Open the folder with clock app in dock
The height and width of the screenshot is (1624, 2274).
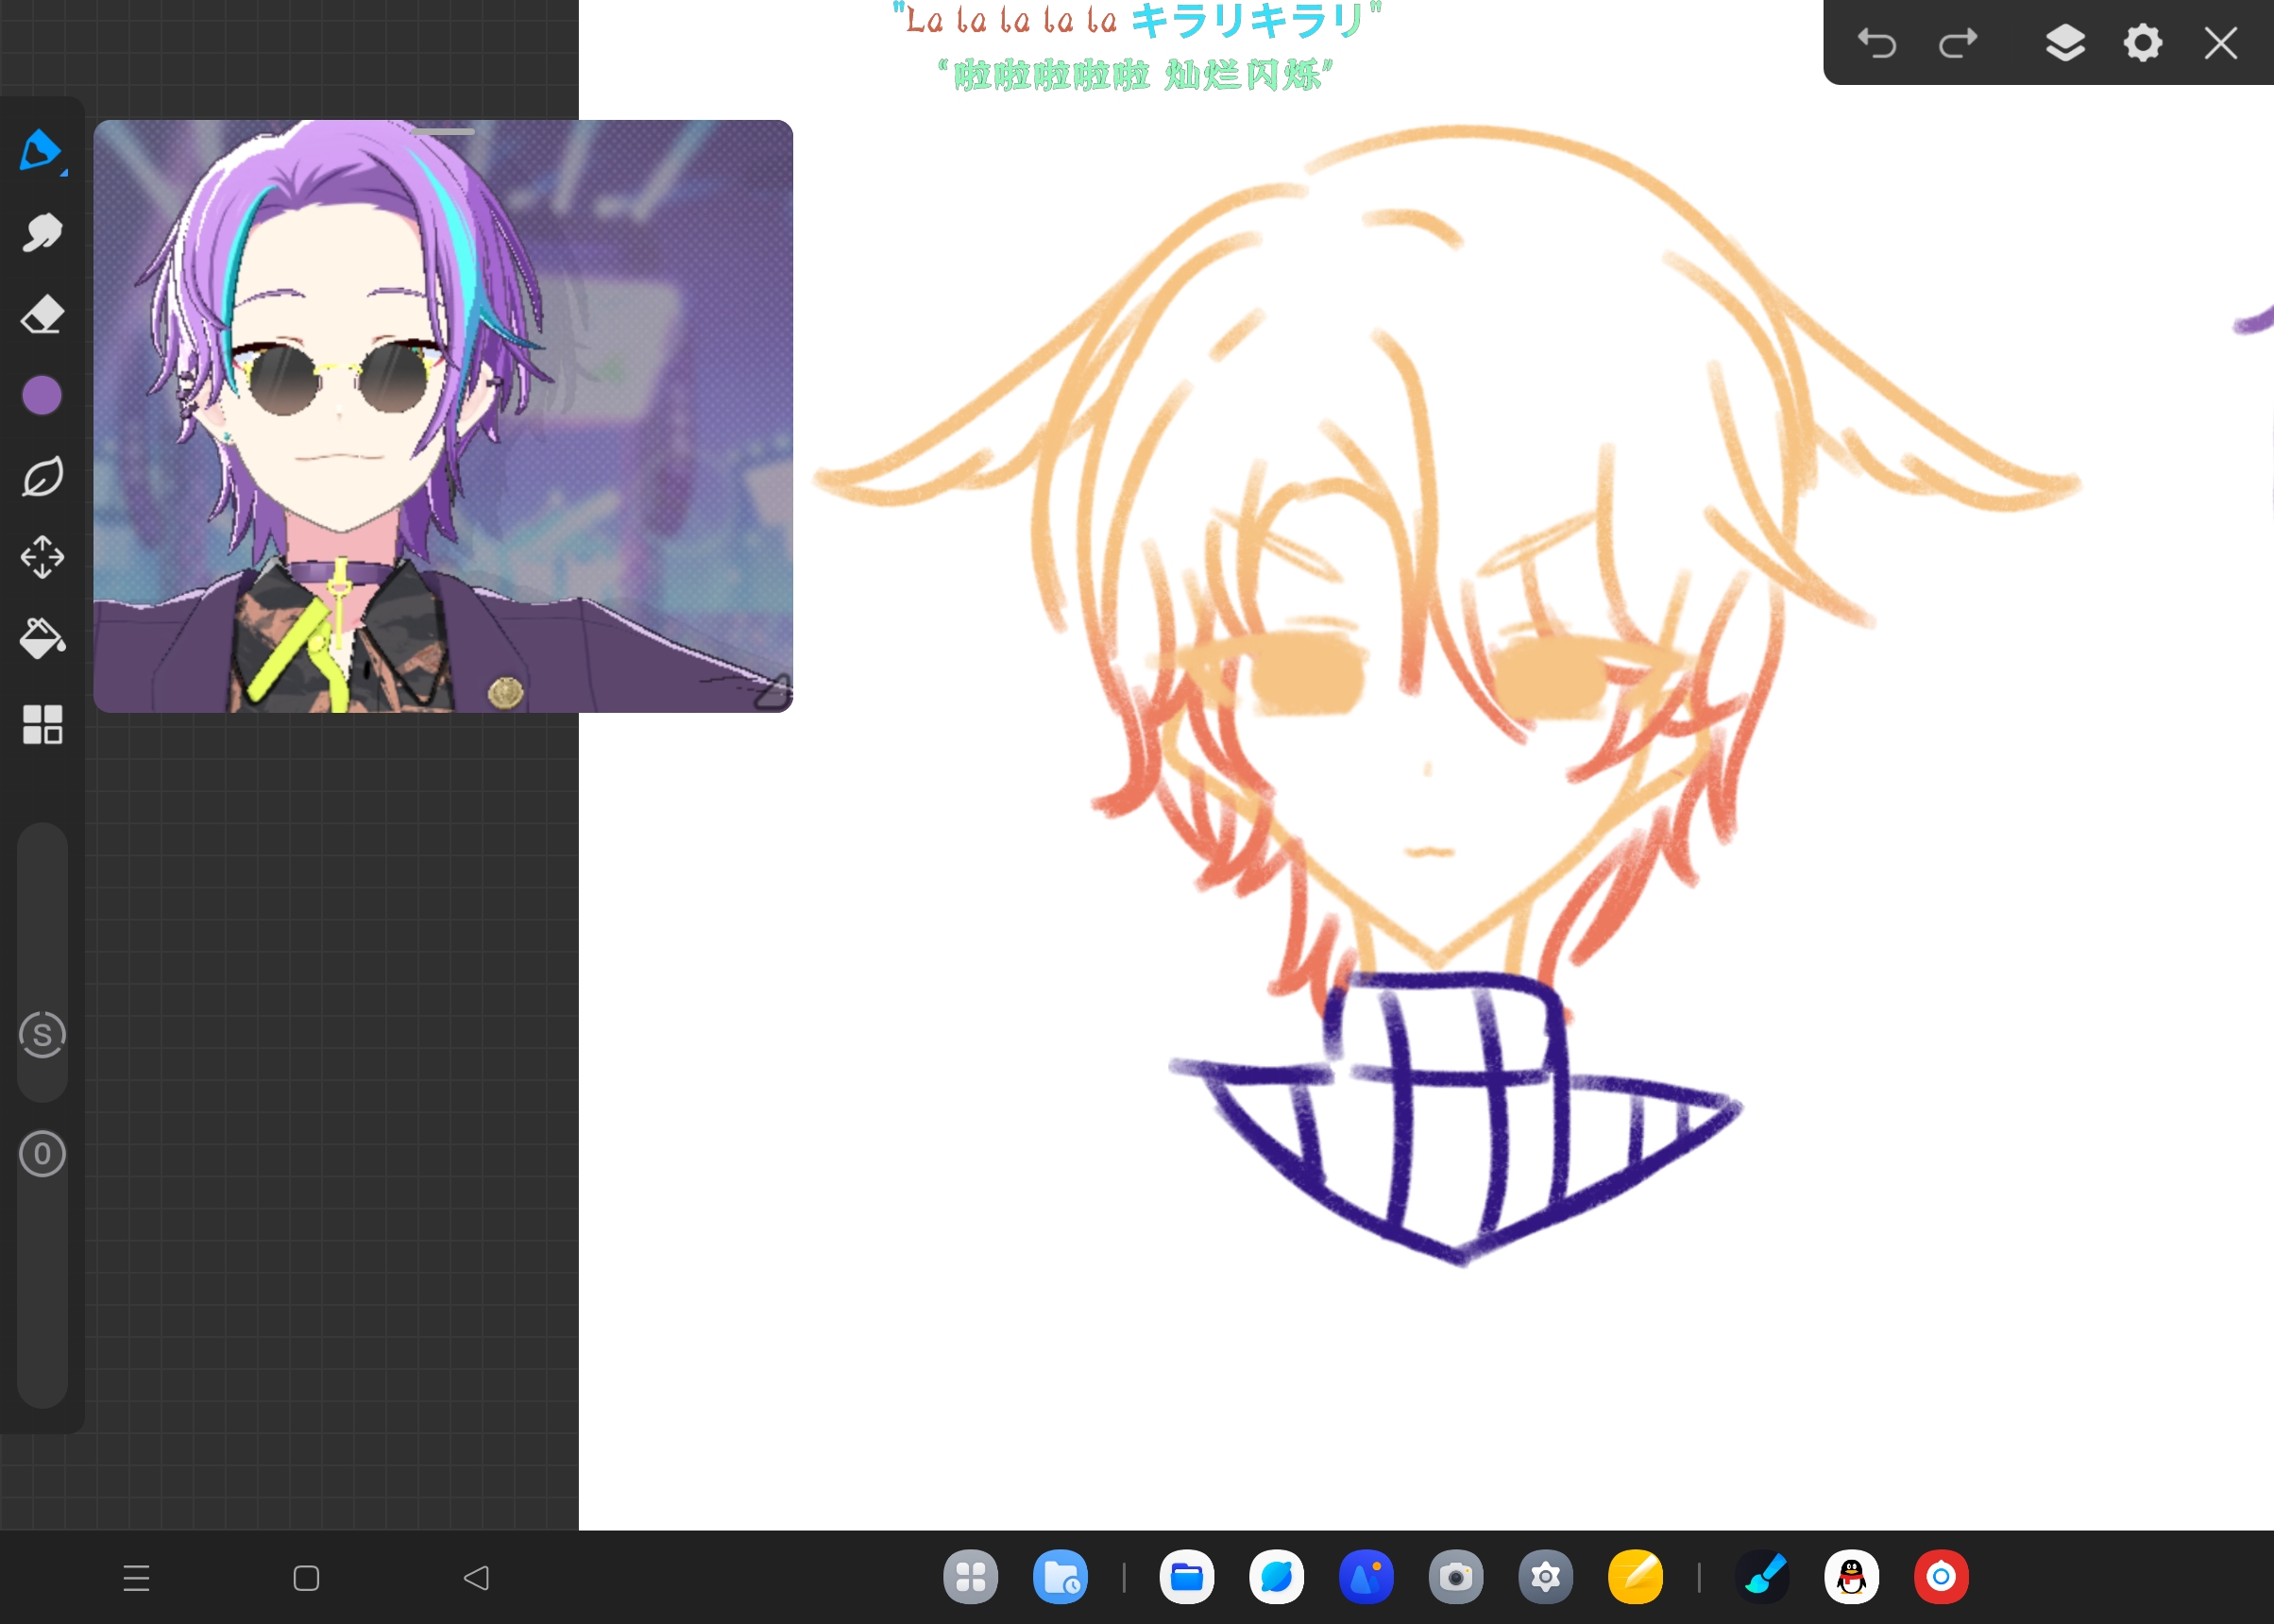coord(1060,1577)
